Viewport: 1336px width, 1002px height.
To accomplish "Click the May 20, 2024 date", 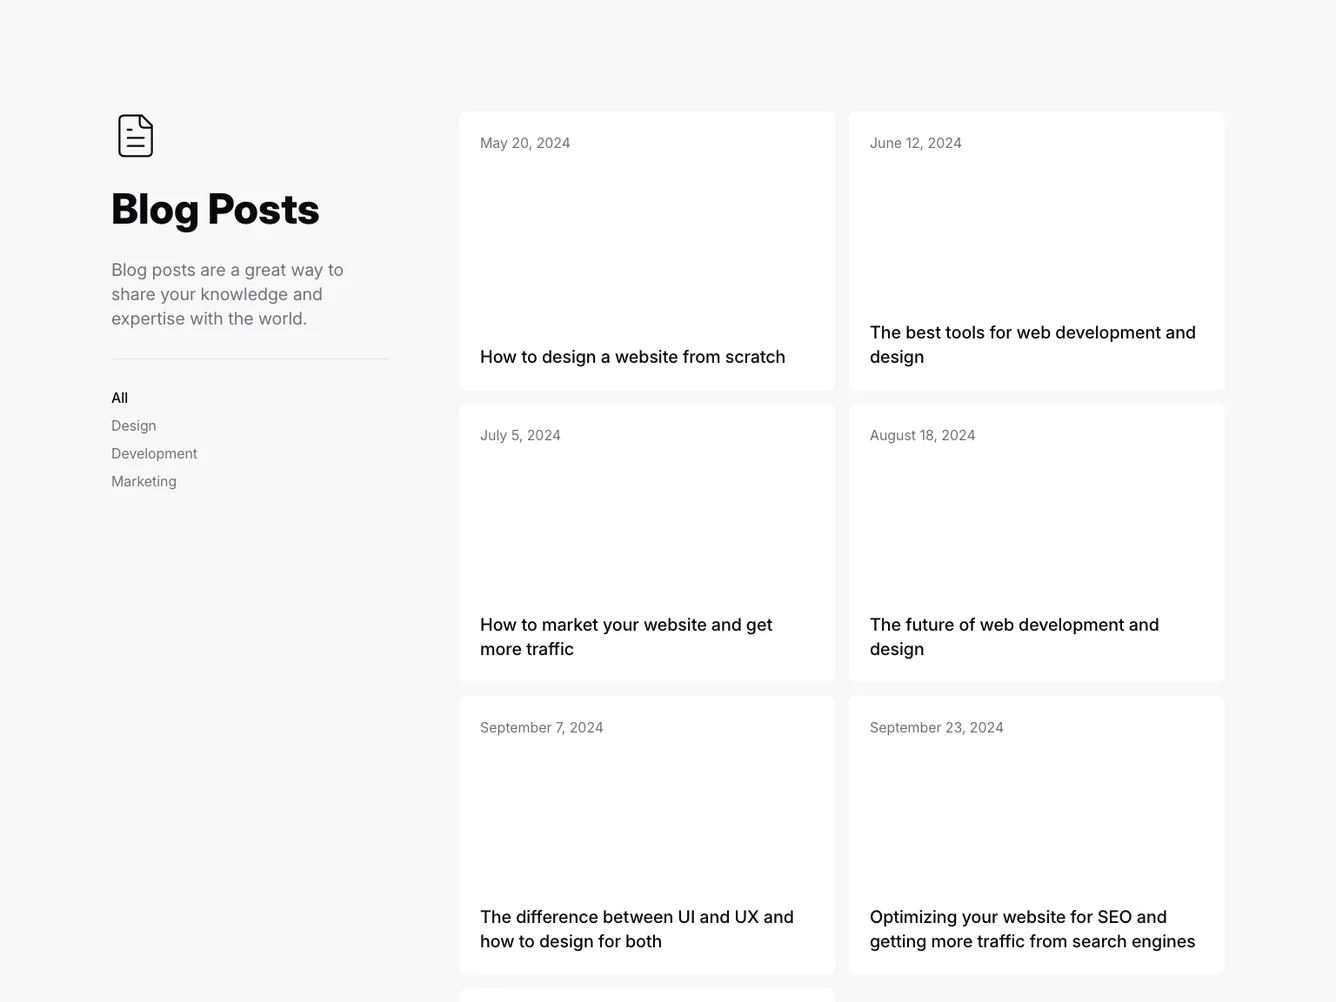I will (x=525, y=143).
